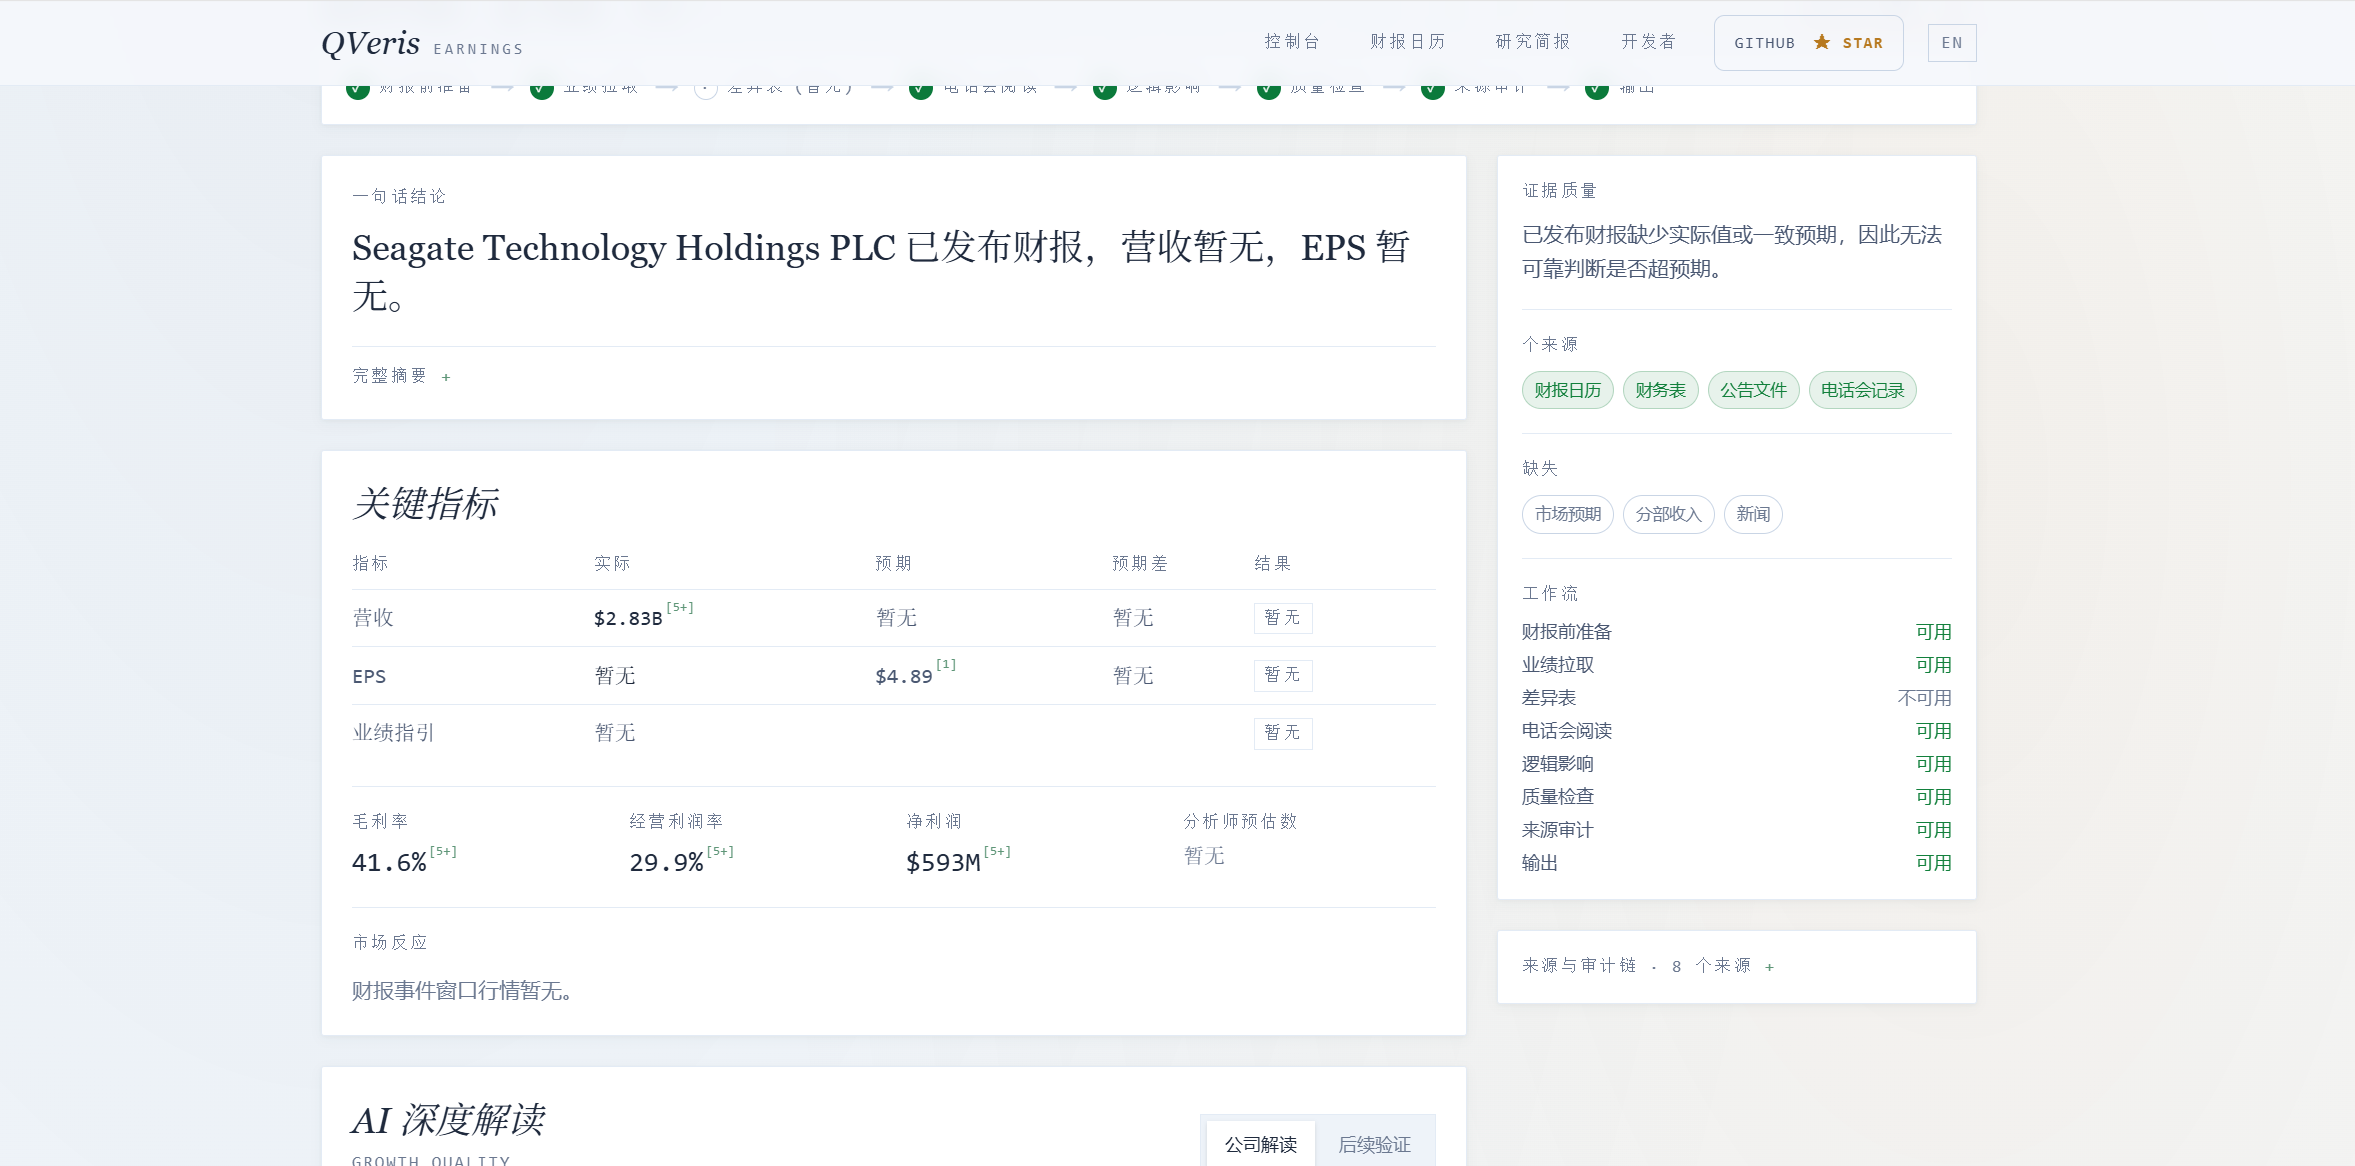
Task: Open 财报日历 in the top navigation
Action: click(1408, 42)
